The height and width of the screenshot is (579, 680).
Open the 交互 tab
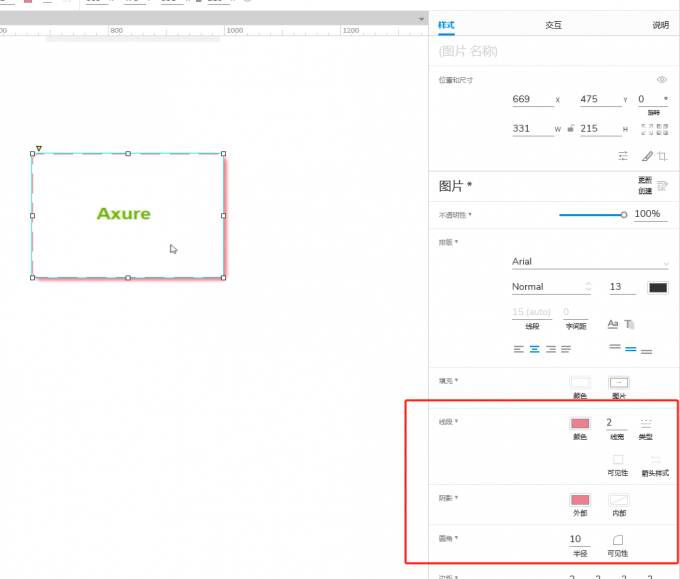pos(553,25)
